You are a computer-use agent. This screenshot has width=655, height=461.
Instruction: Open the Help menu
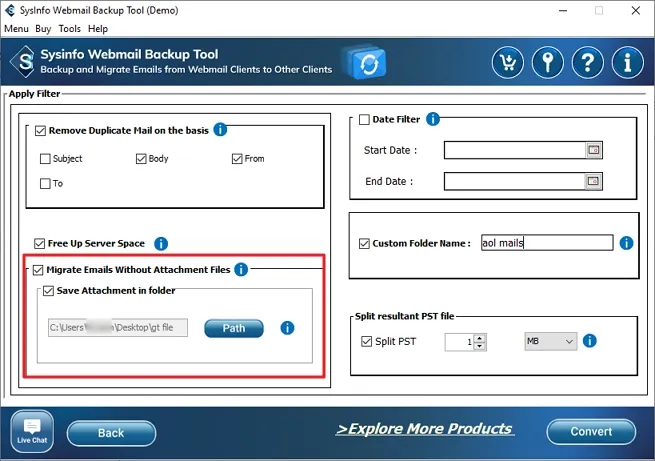(x=98, y=29)
